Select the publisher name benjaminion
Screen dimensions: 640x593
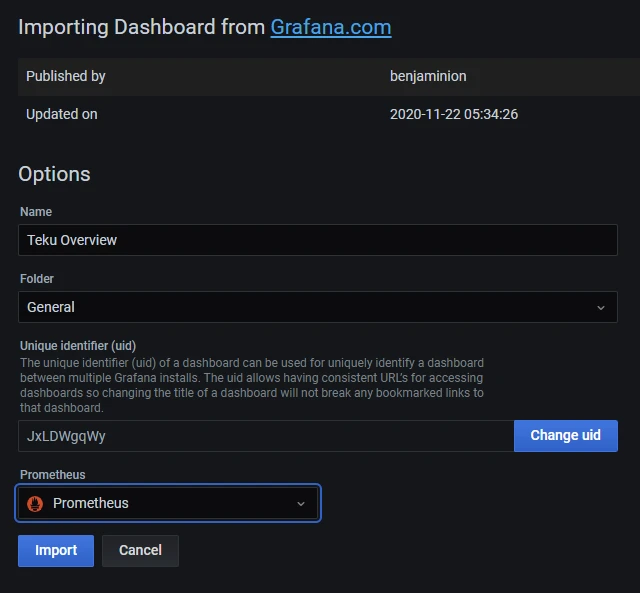click(428, 76)
